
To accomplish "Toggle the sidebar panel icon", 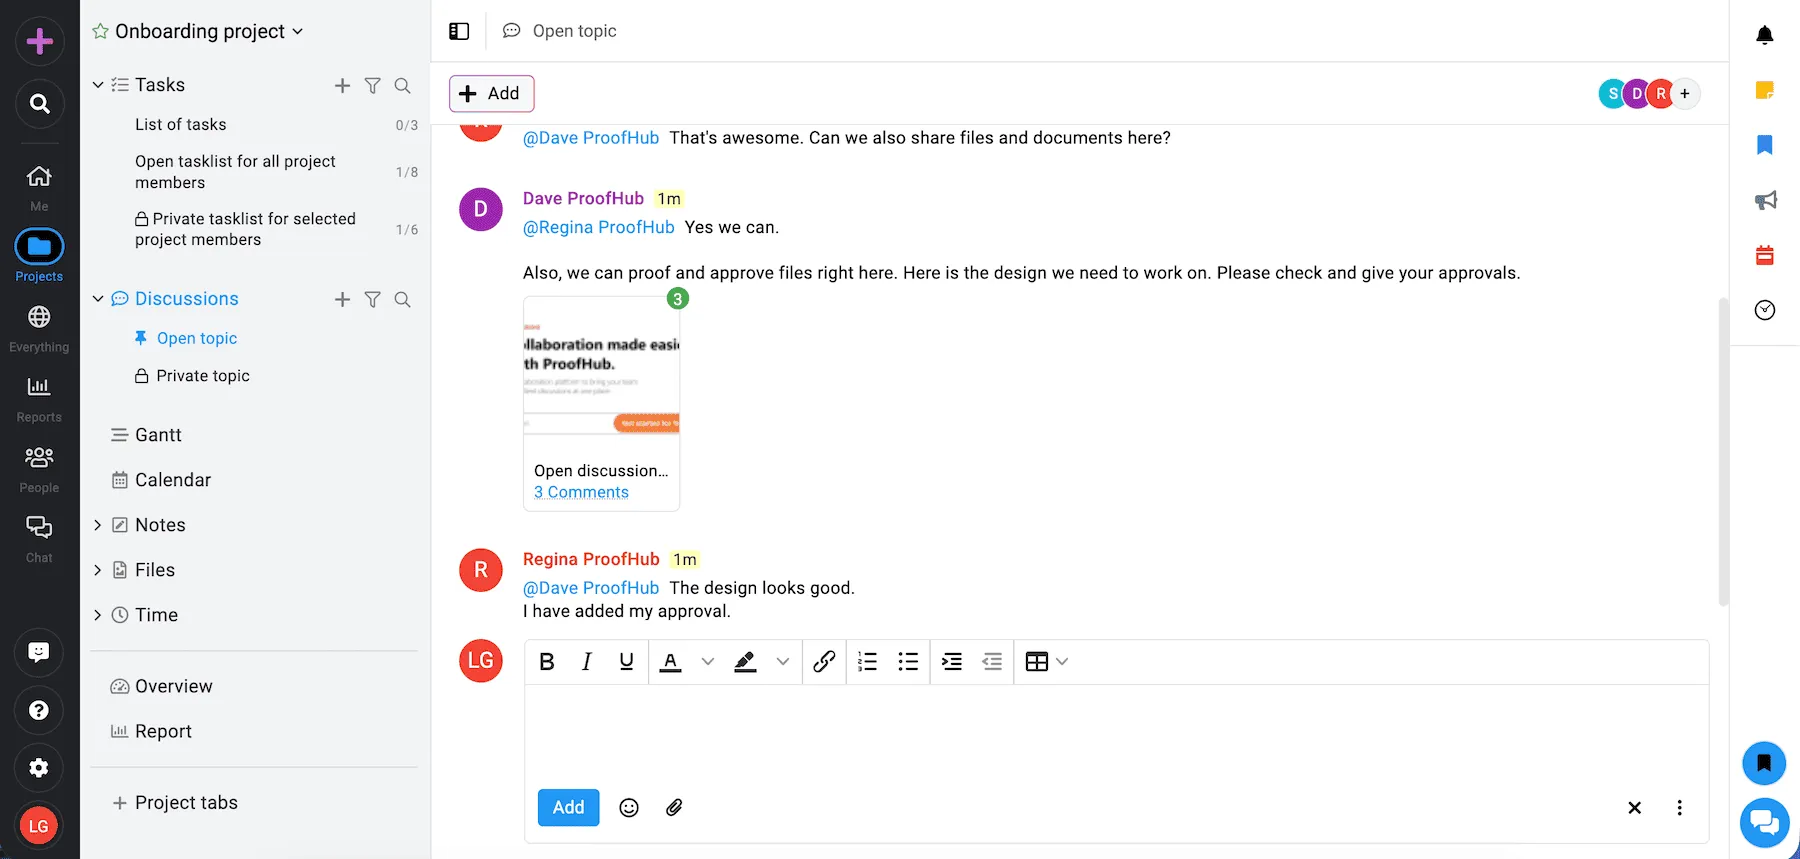I will (459, 31).
